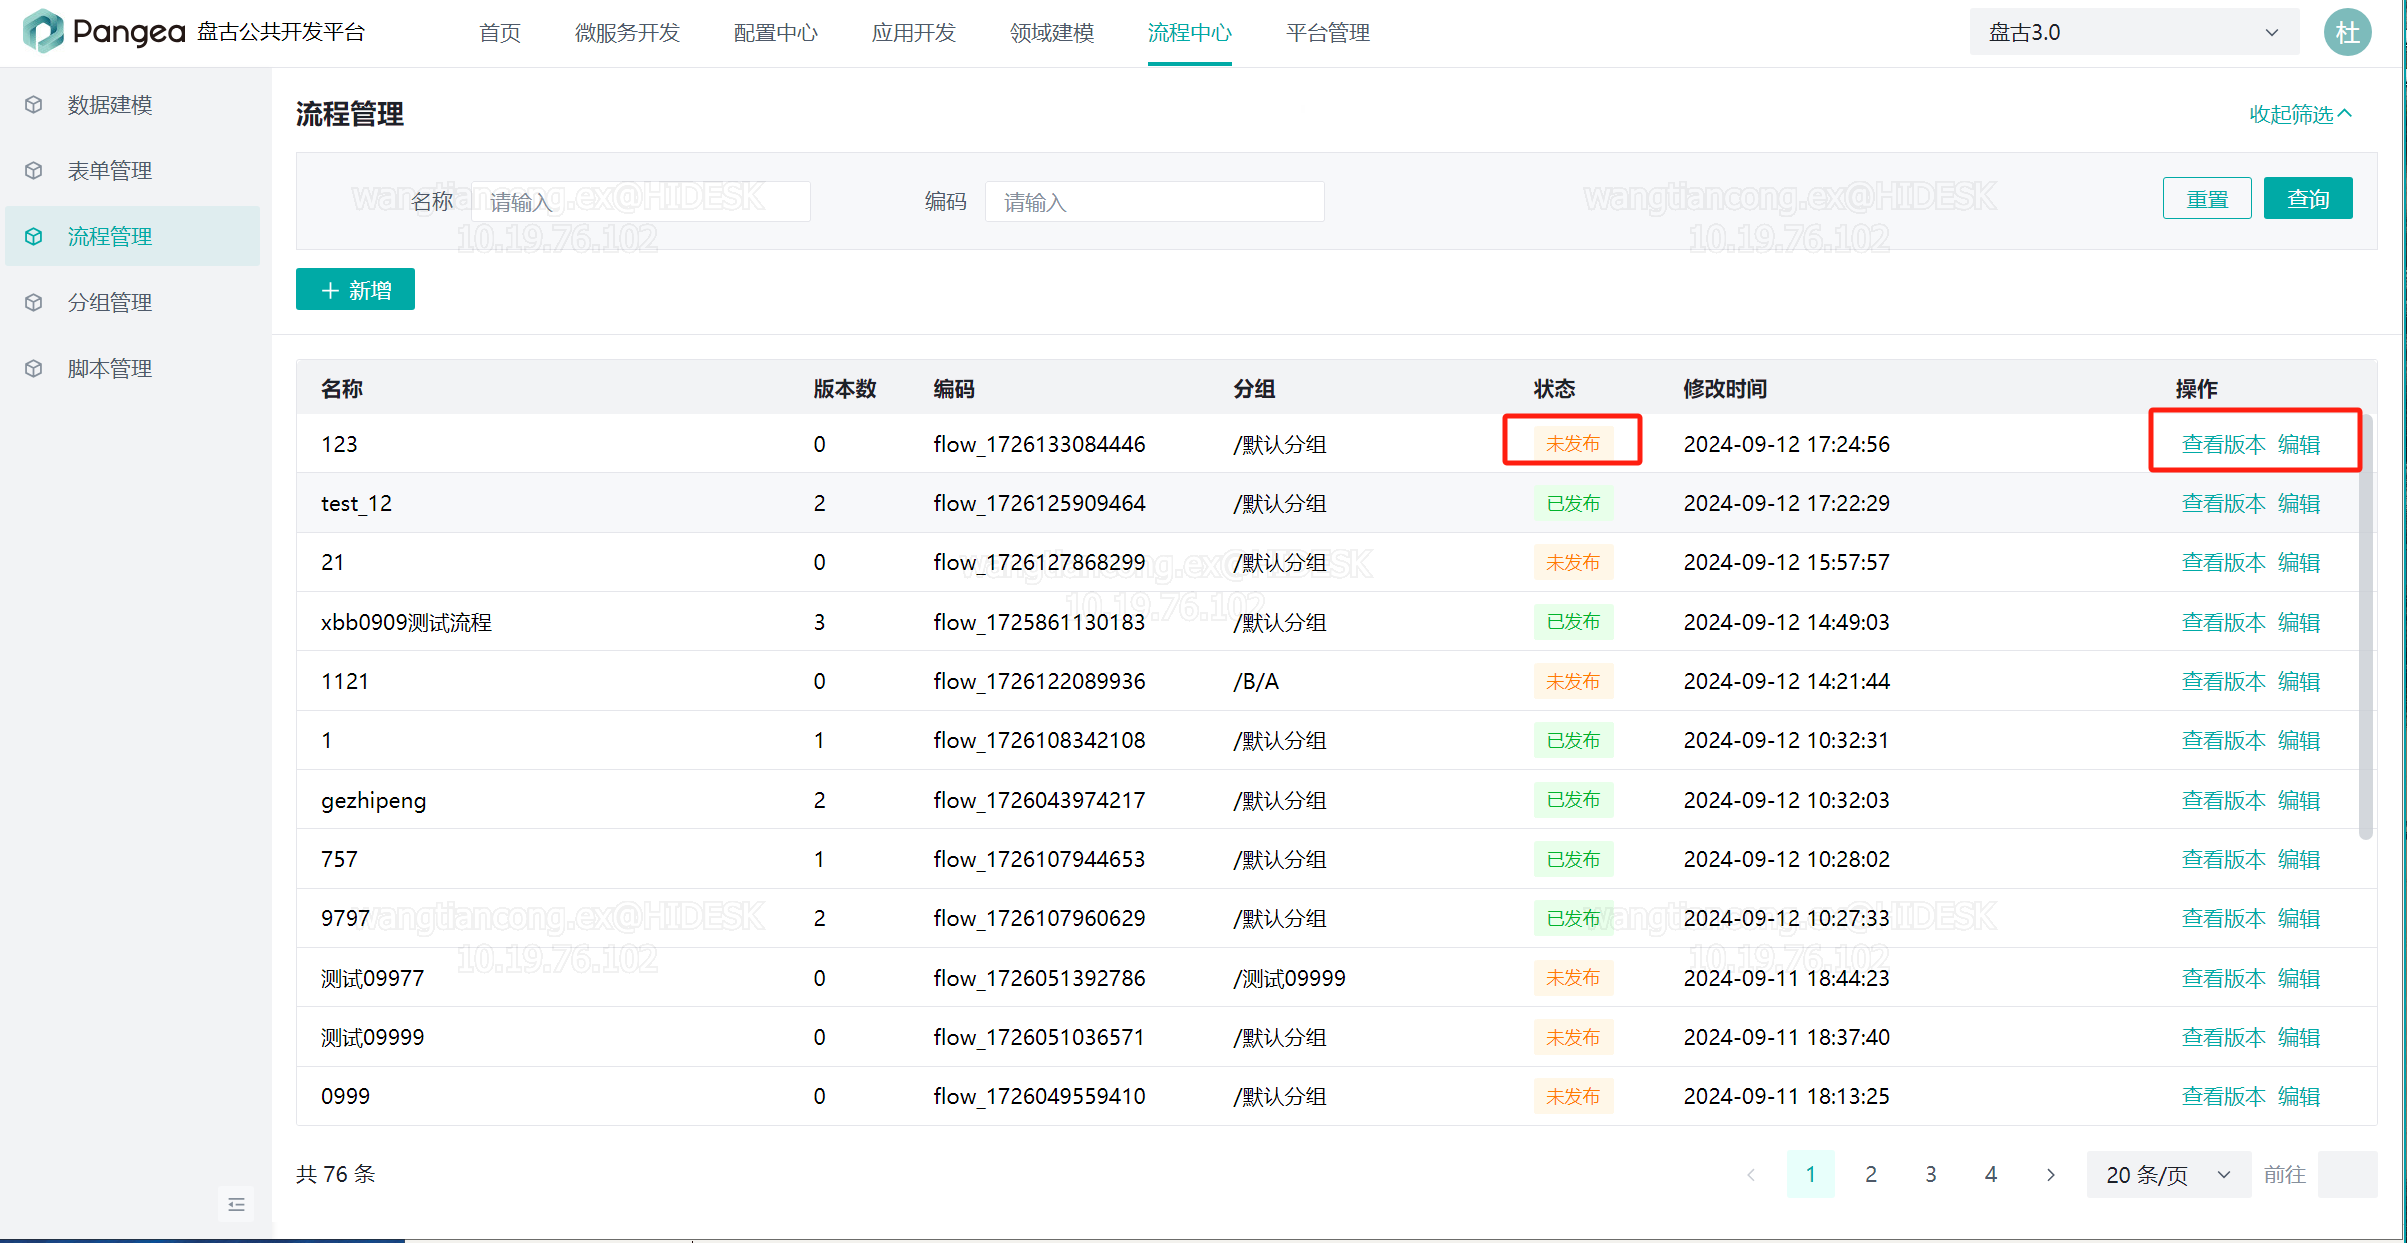2407x1243 pixels.
Task: Click the Pangea logo icon
Action: (43, 31)
